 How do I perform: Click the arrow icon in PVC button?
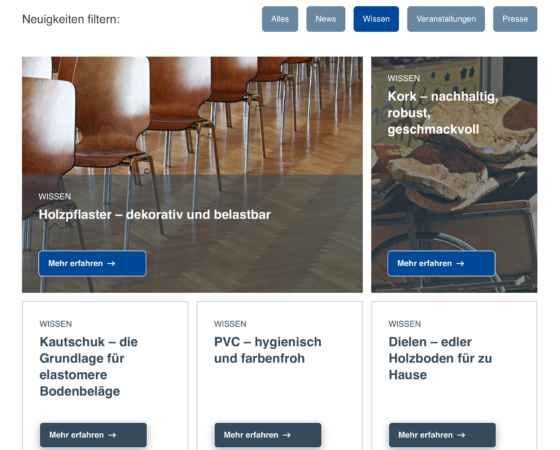287,435
